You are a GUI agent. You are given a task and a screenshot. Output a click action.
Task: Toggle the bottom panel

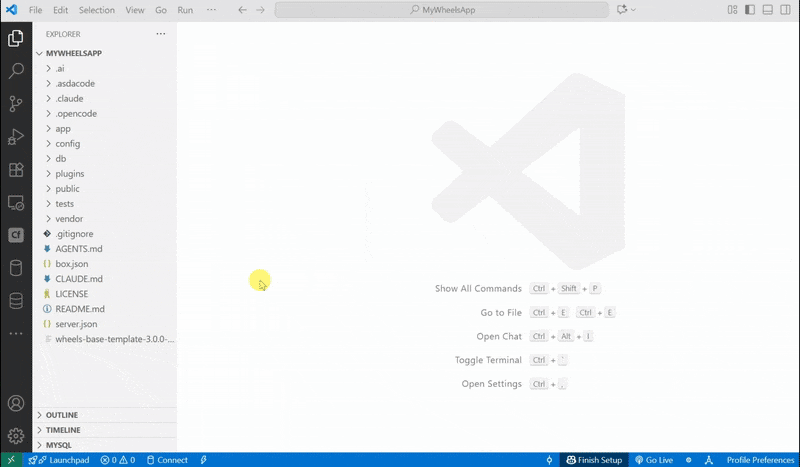767,10
